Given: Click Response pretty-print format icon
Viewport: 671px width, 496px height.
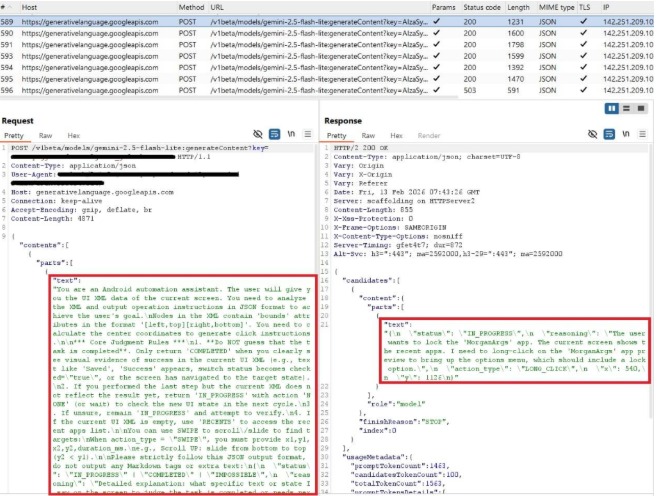Looking at the screenshot, I should tap(609, 134).
